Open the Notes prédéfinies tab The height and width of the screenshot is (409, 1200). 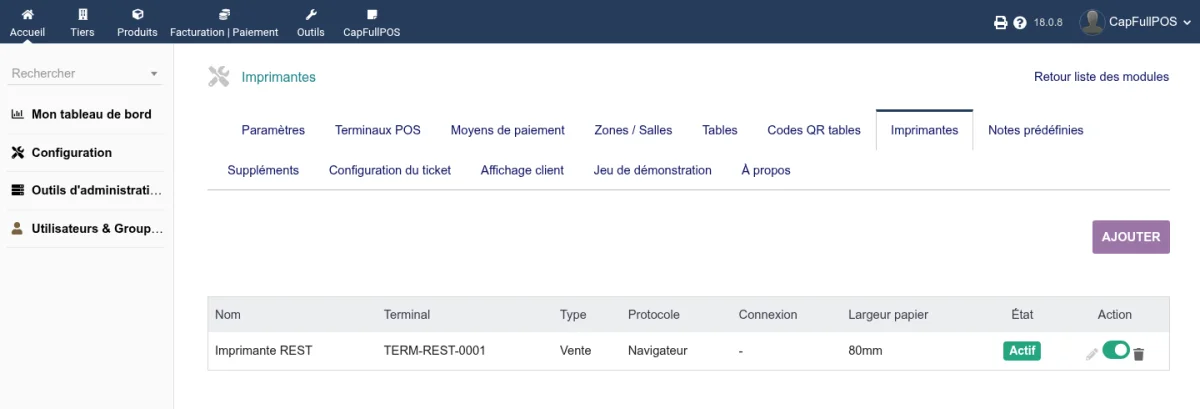(x=1036, y=130)
